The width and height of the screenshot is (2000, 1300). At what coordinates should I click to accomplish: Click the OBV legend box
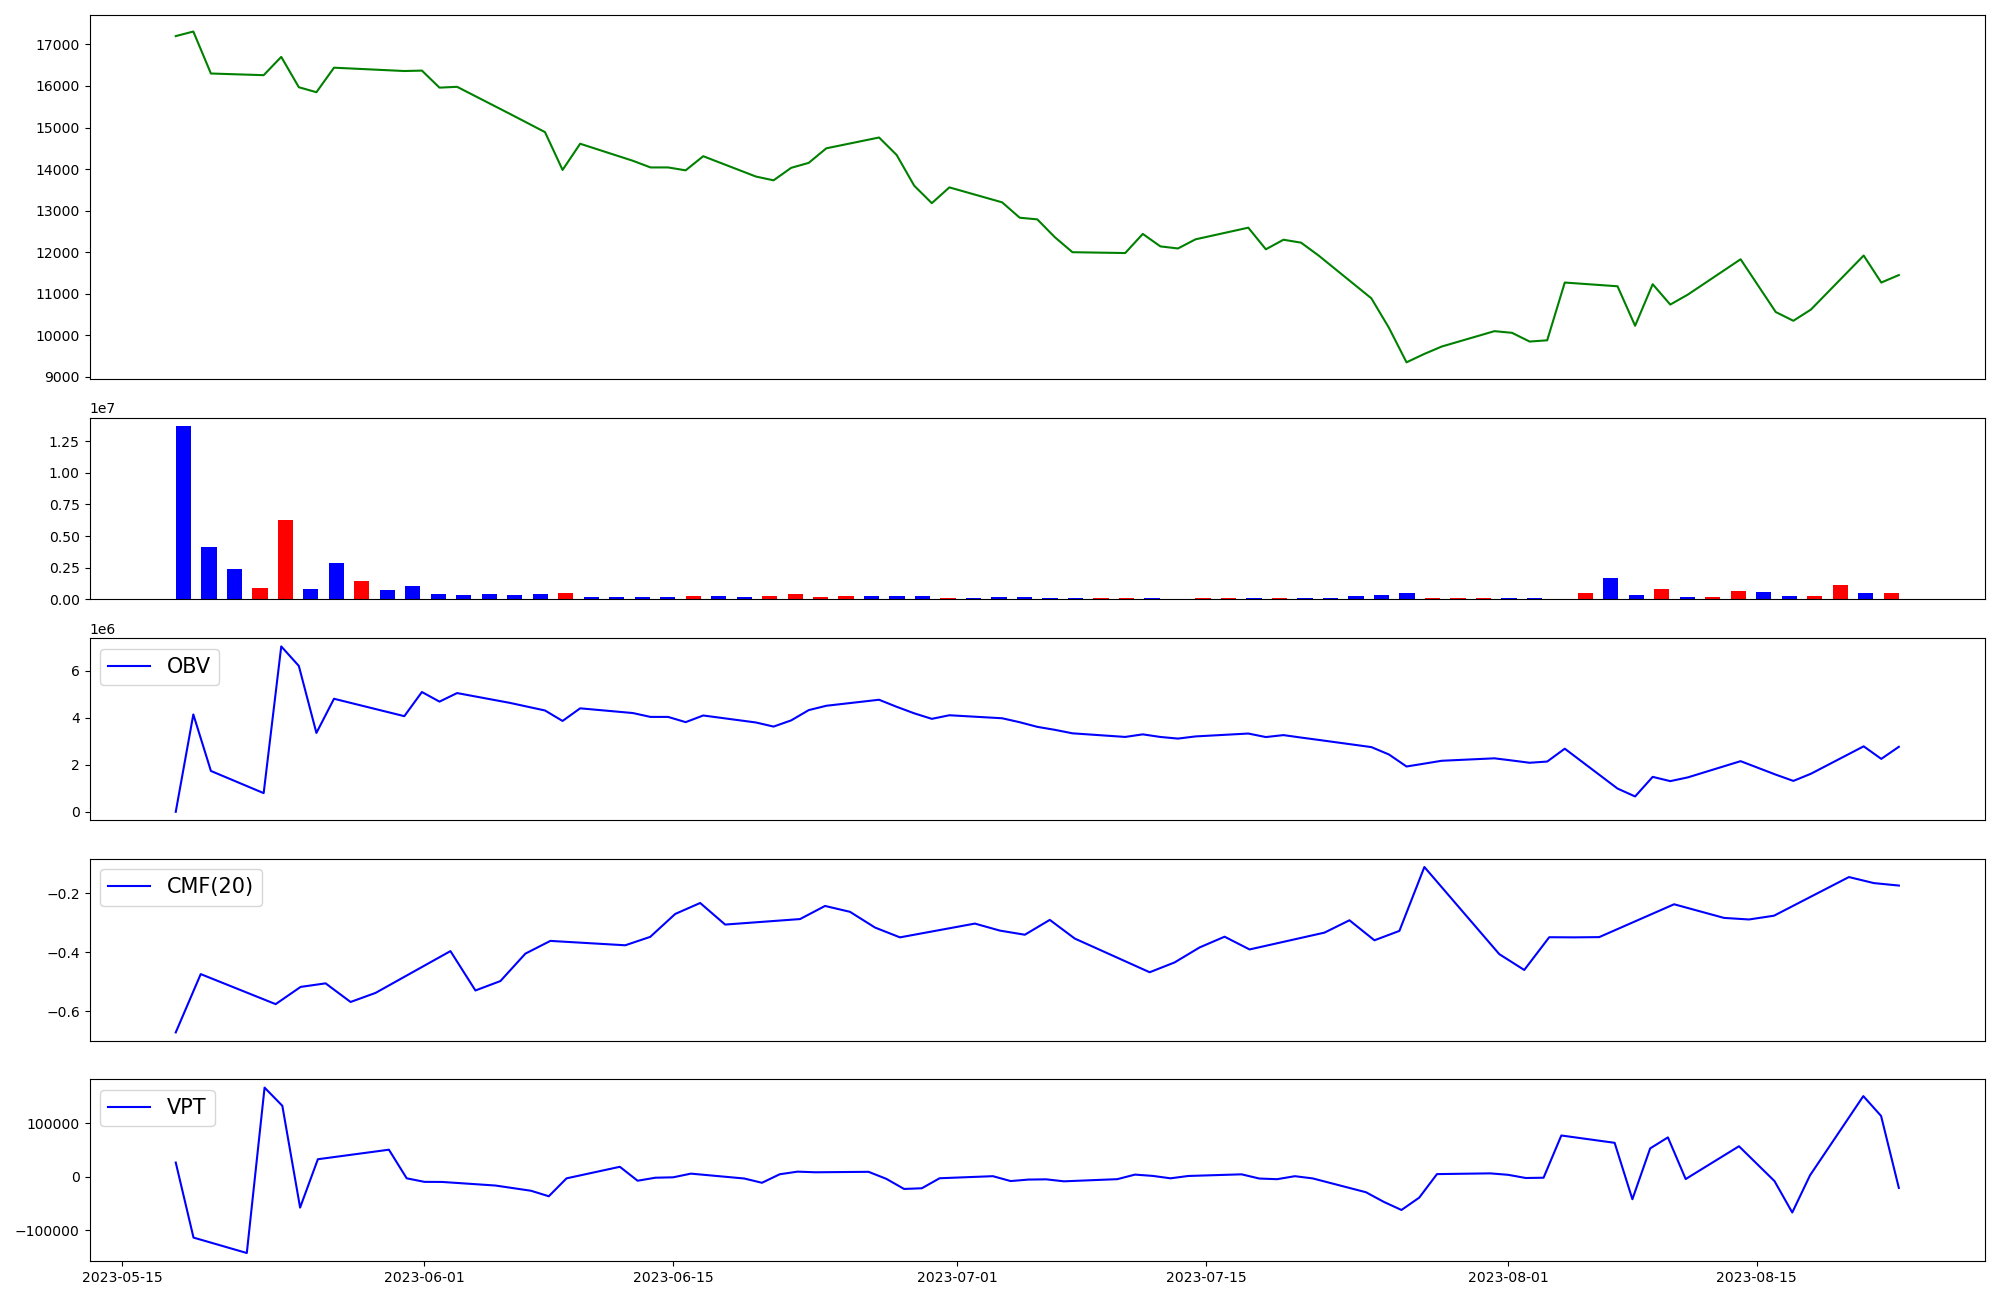tap(160, 667)
